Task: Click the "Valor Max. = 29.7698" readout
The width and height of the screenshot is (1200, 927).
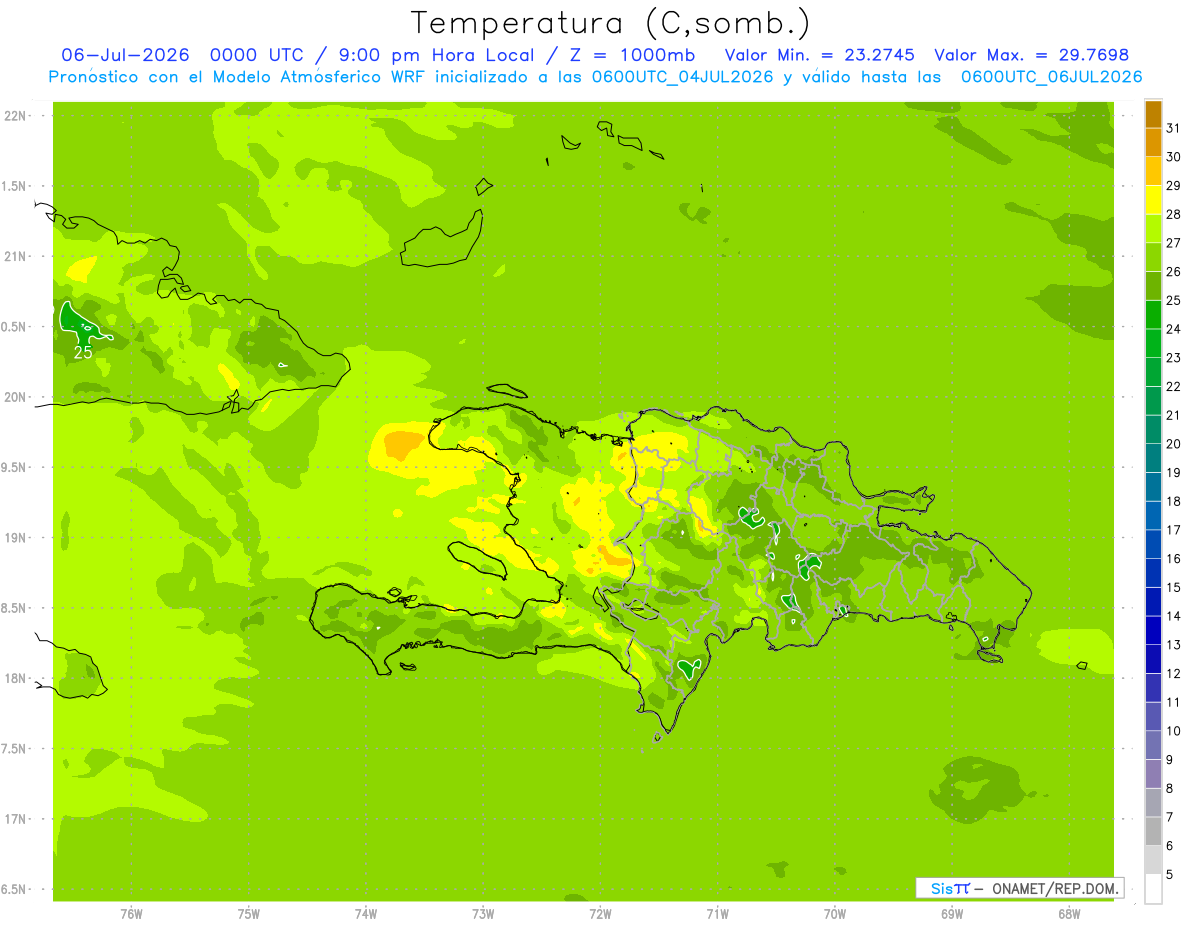Action: coord(1031,55)
